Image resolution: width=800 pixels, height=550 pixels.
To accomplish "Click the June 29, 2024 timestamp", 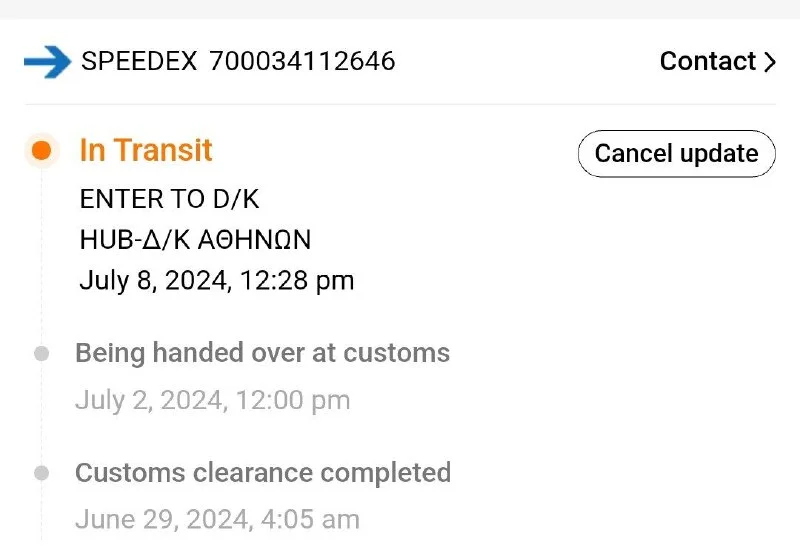I will (217, 520).
